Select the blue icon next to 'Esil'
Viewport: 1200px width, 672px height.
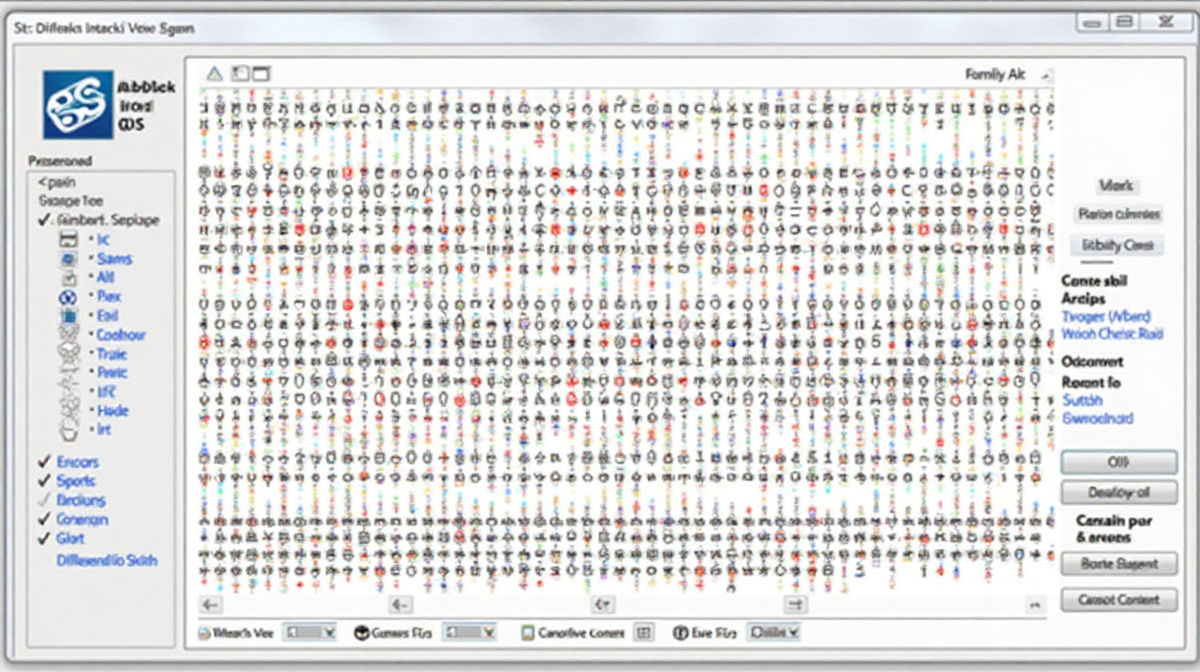(70, 316)
